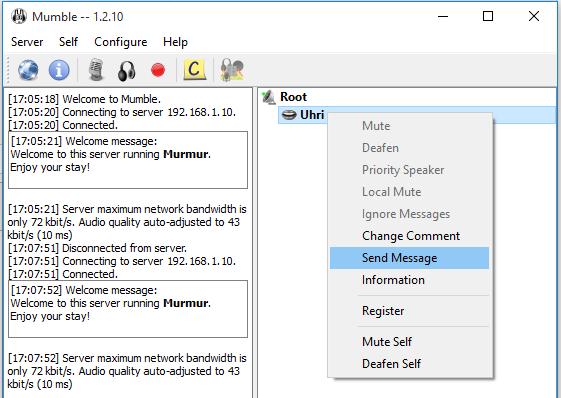This screenshot has height=398, width=562.
Task: Click '[17:05:20] Connecting to server' log line
Action: click(122, 112)
